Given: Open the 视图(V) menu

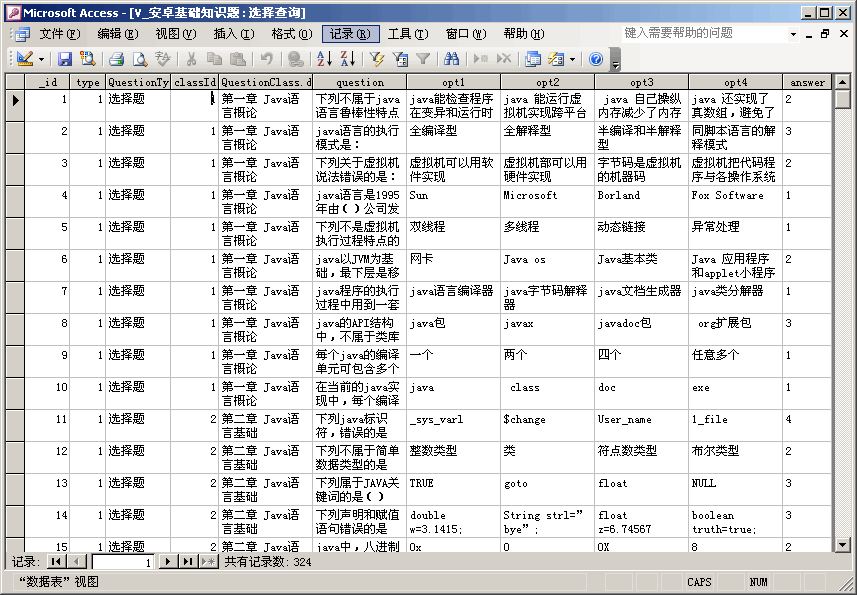Looking at the screenshot, I should tap(175, 34).
